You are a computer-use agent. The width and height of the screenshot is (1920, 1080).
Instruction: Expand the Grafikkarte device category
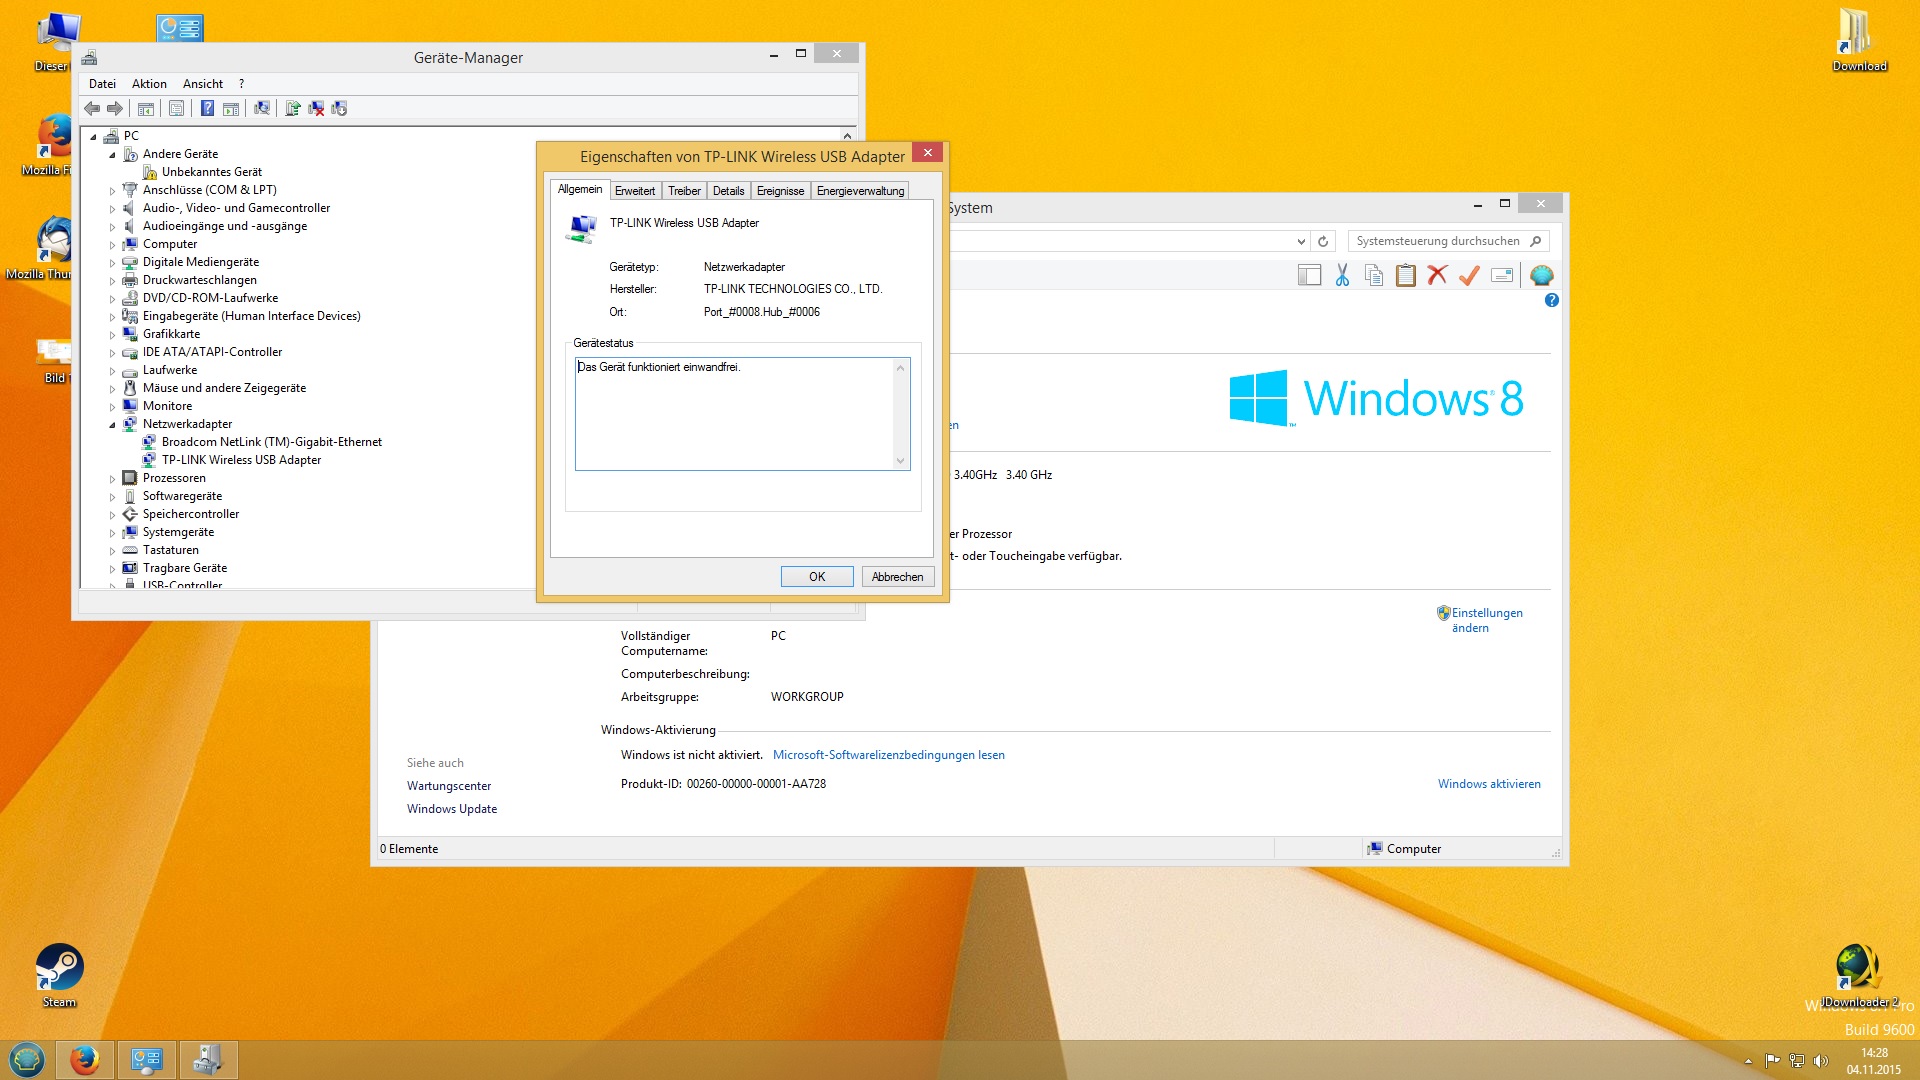click(x=112, y=334)
